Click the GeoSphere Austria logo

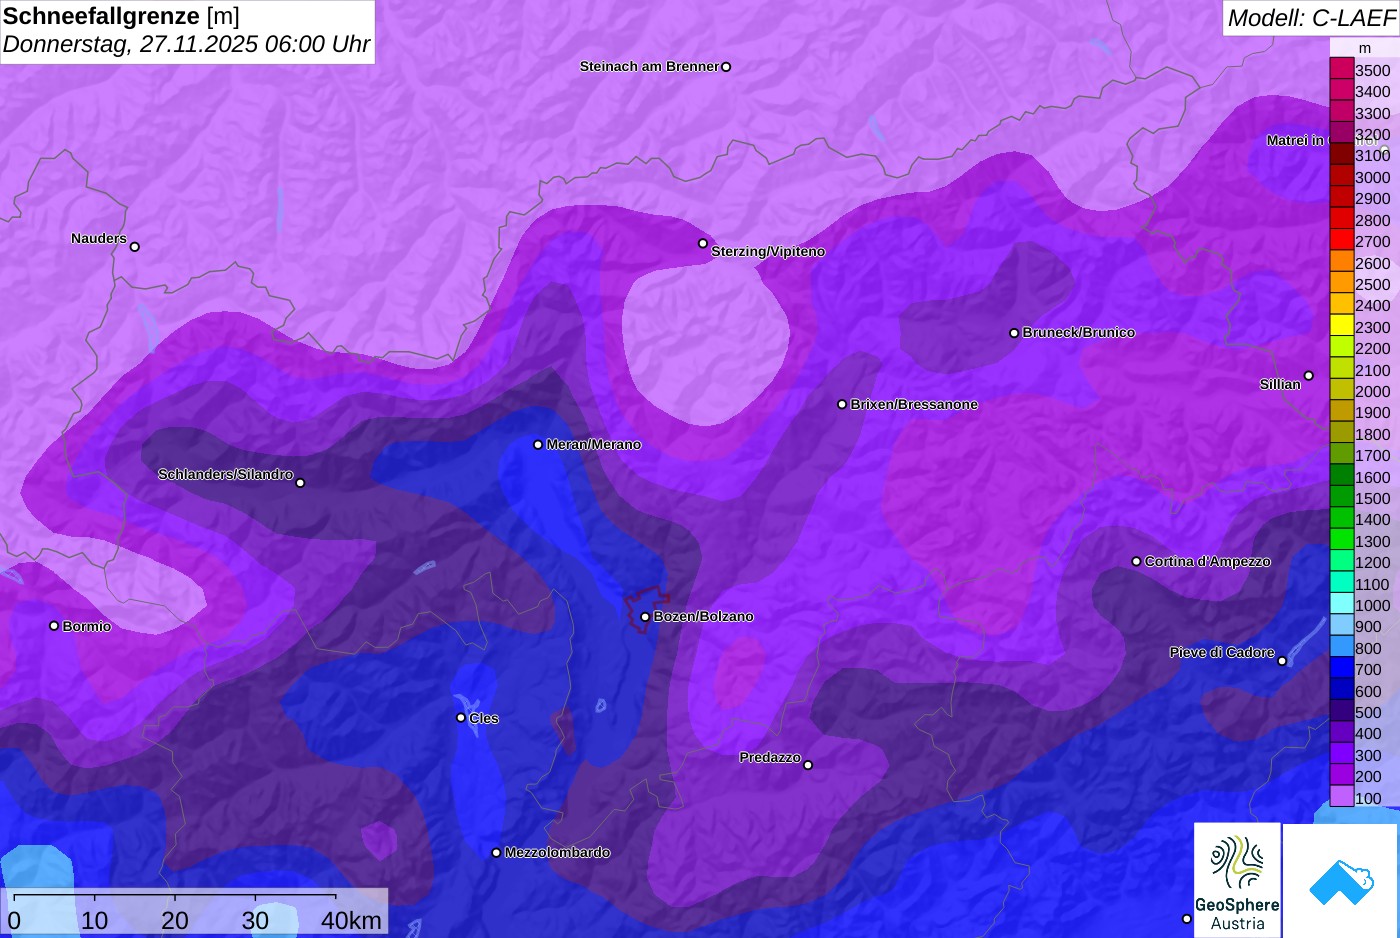tap(1237, 880)
